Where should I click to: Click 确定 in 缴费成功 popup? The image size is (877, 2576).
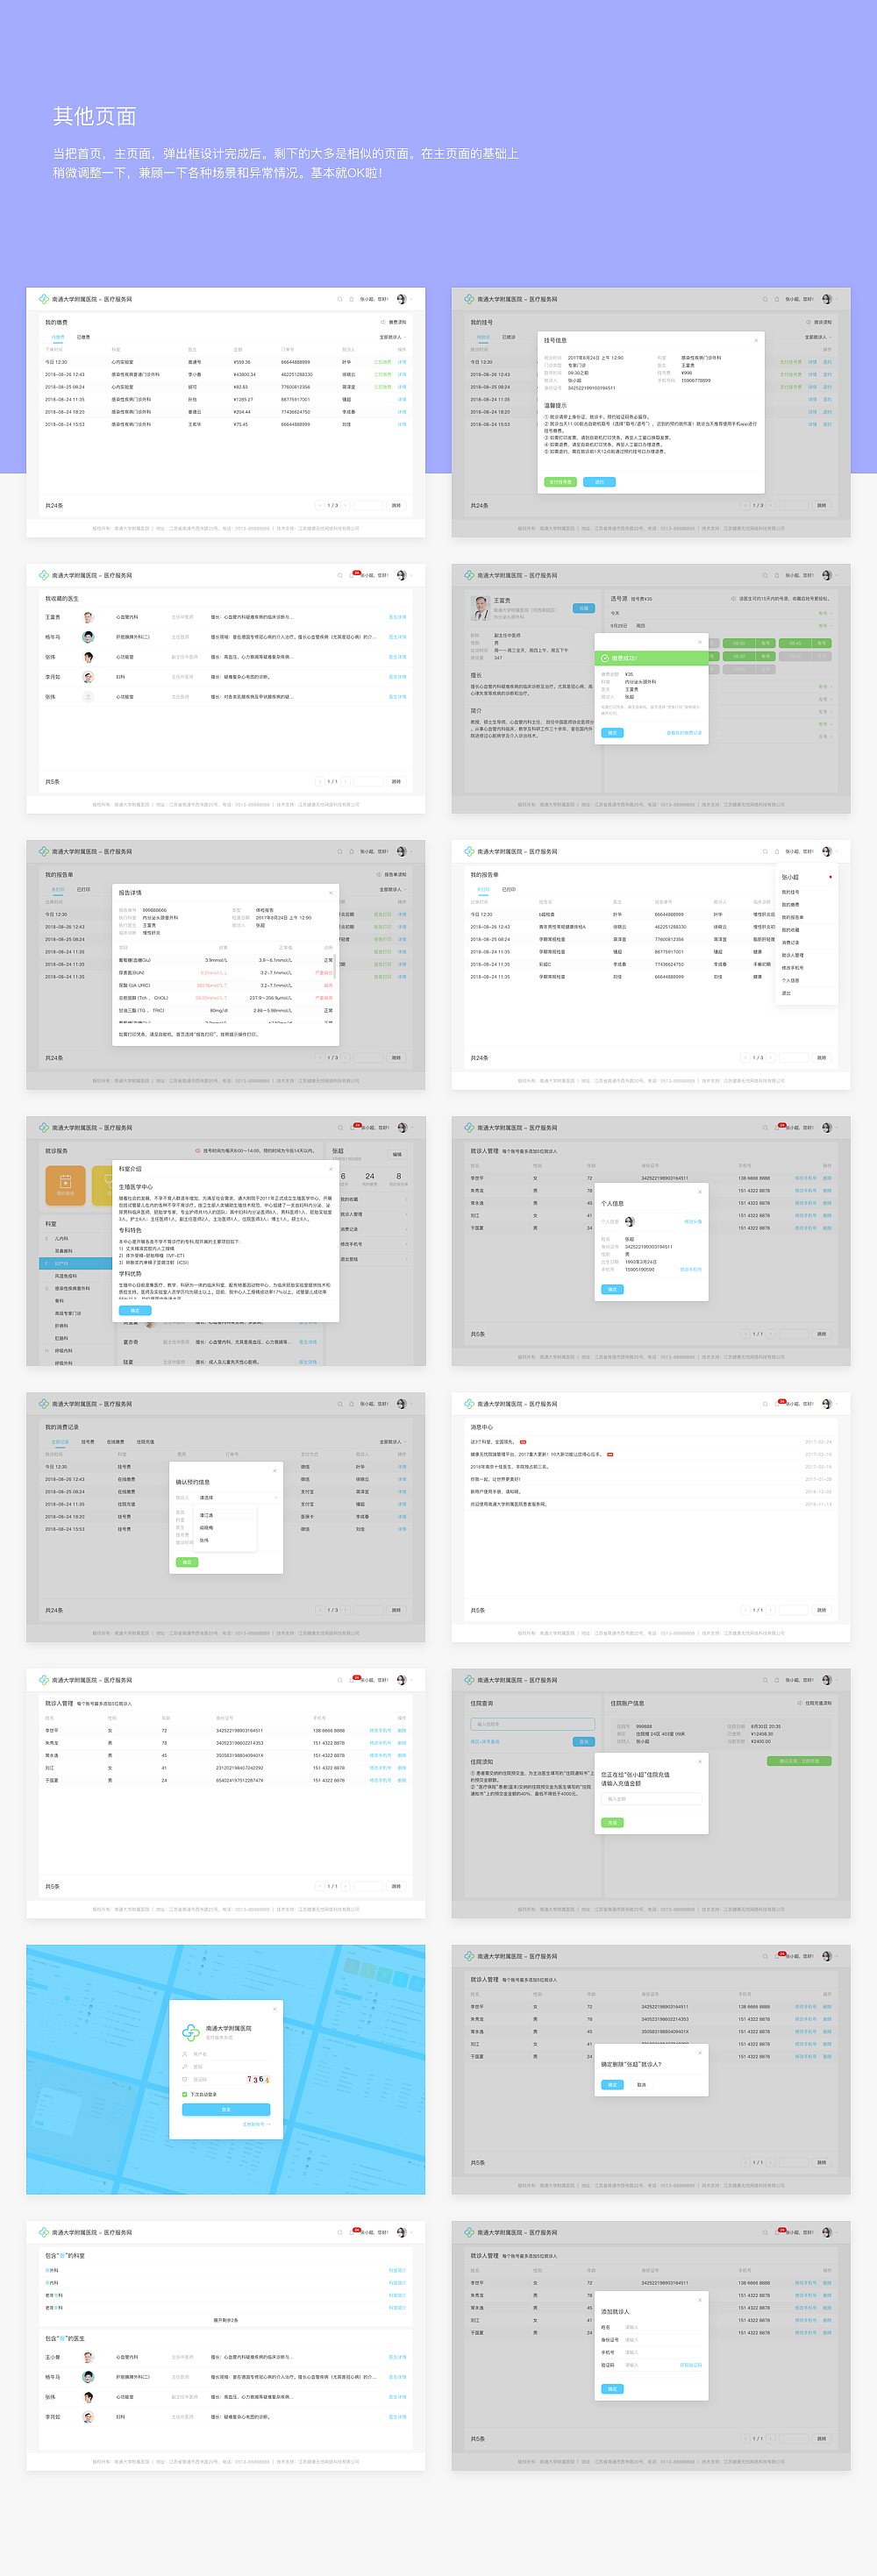click(612, 733)
